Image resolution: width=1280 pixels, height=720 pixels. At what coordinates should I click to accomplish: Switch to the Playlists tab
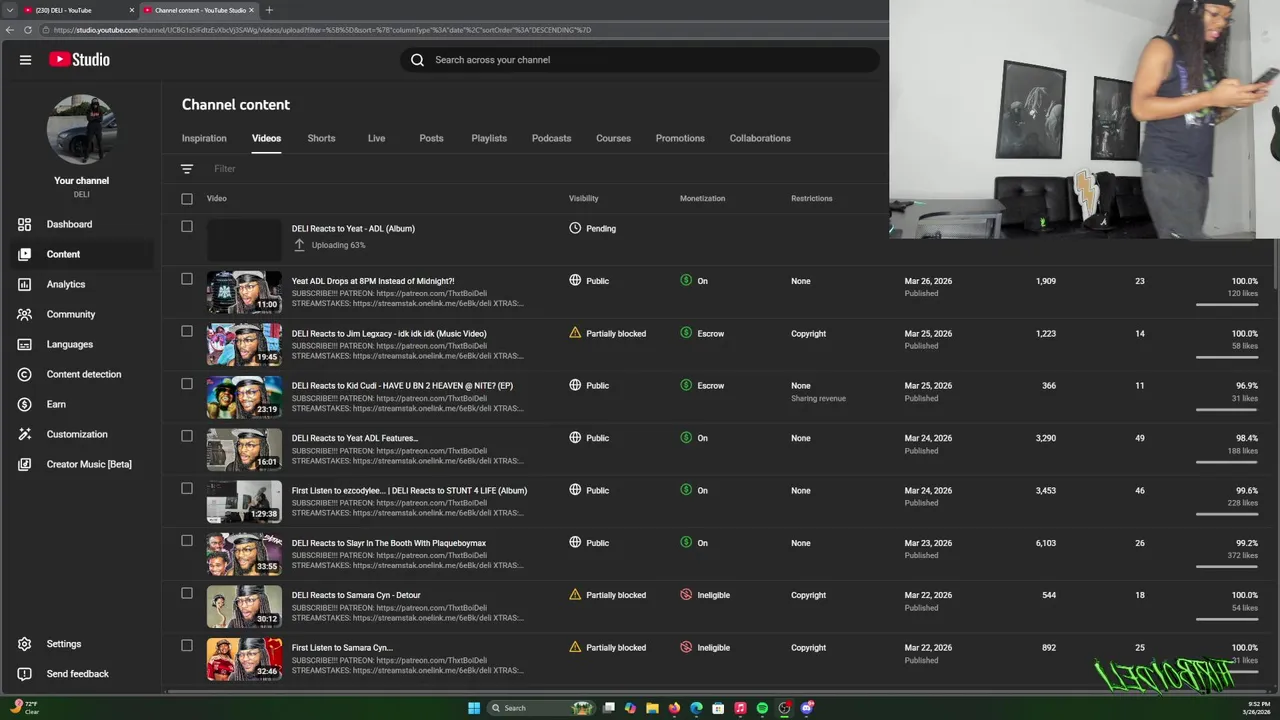[489, 138]
